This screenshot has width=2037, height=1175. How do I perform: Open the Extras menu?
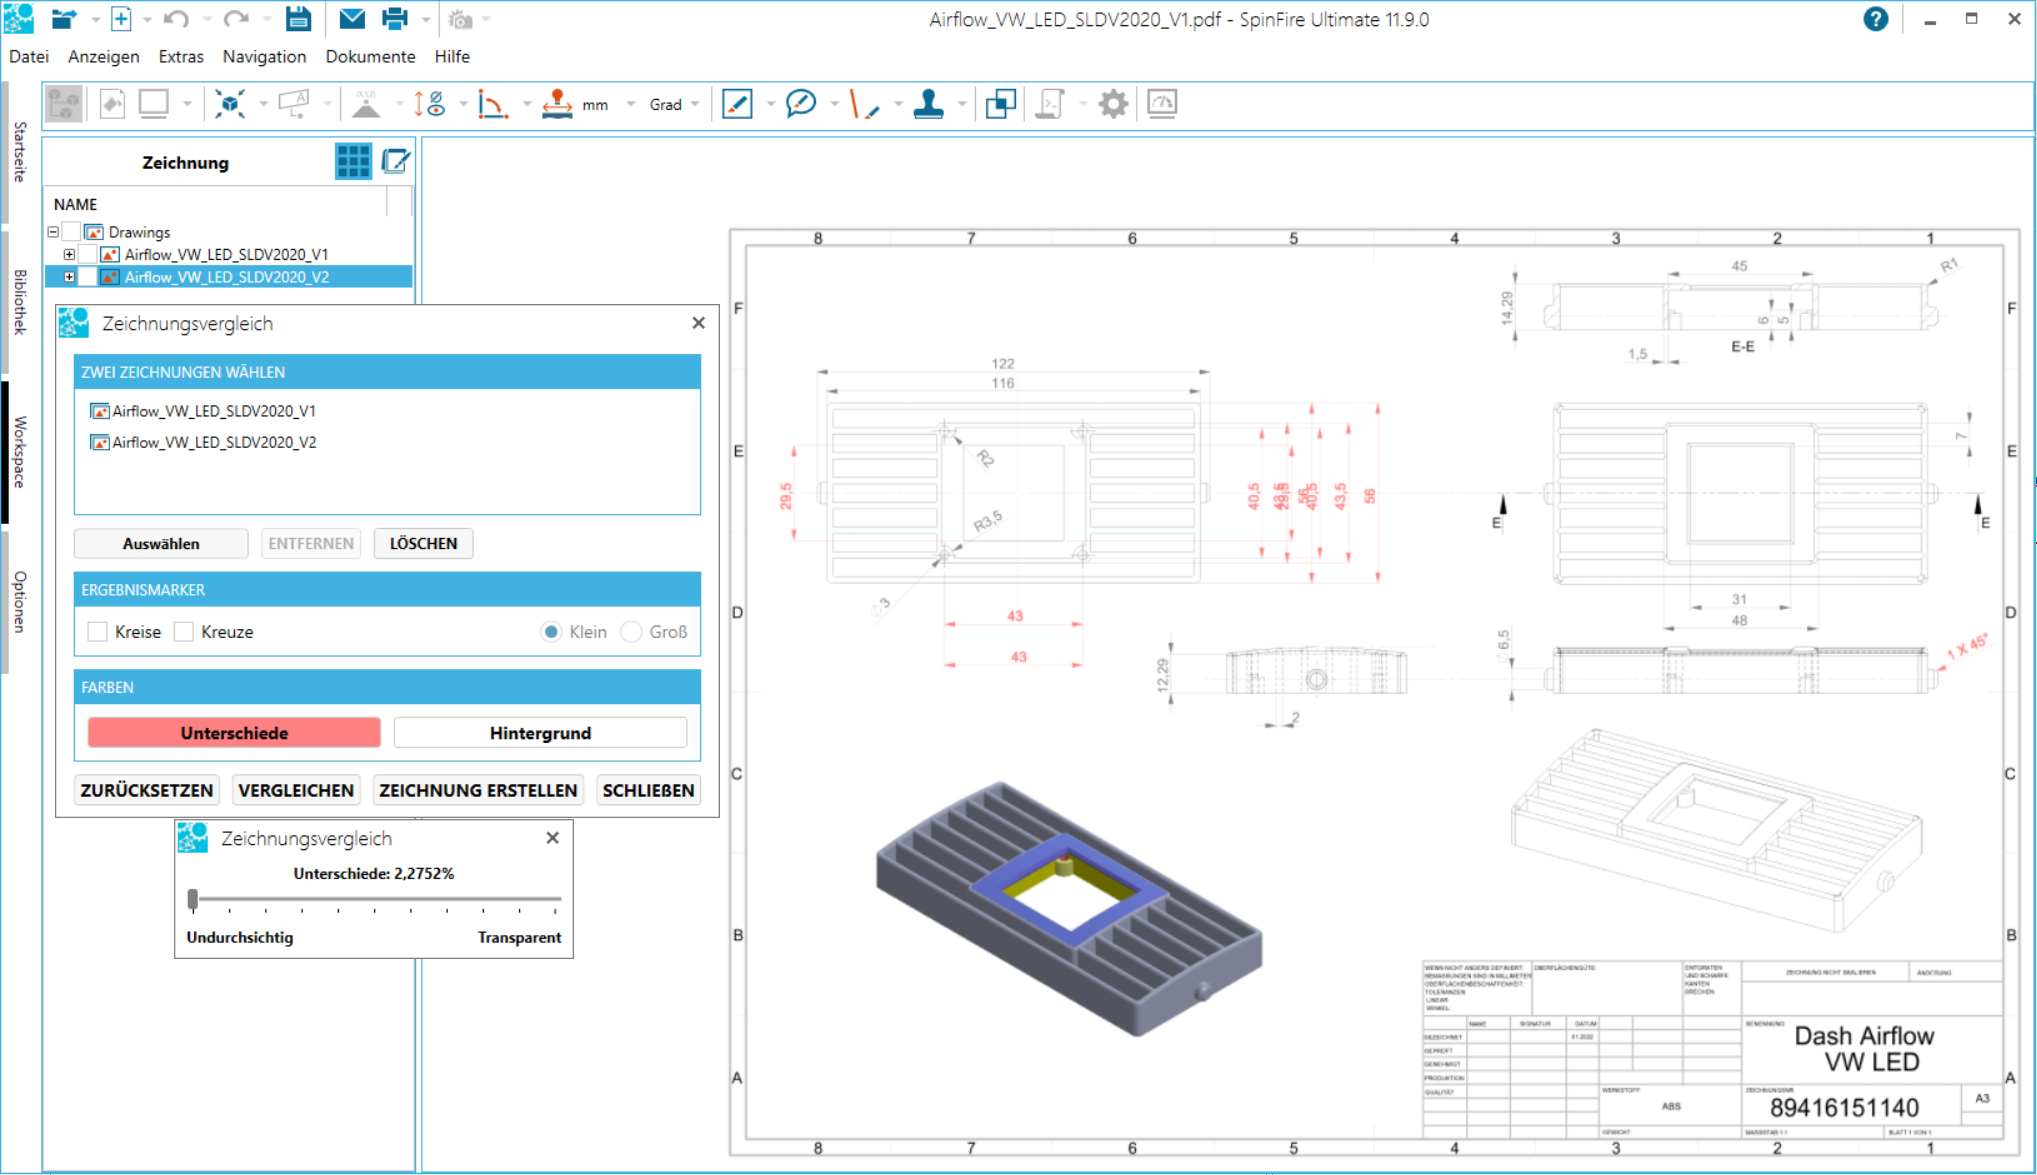coord(181,57)
